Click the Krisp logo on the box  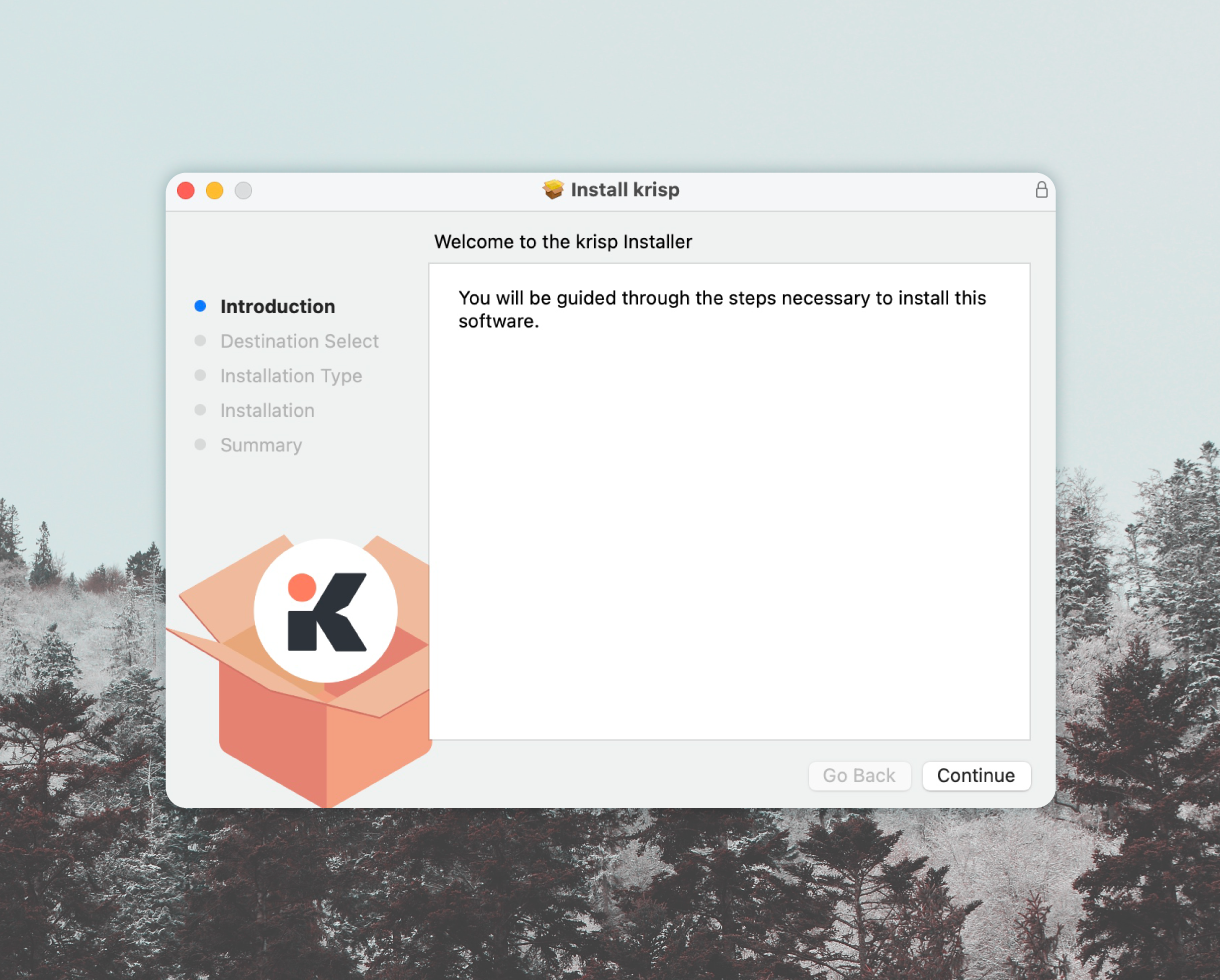pyautogui.click(x=326, y=610)
